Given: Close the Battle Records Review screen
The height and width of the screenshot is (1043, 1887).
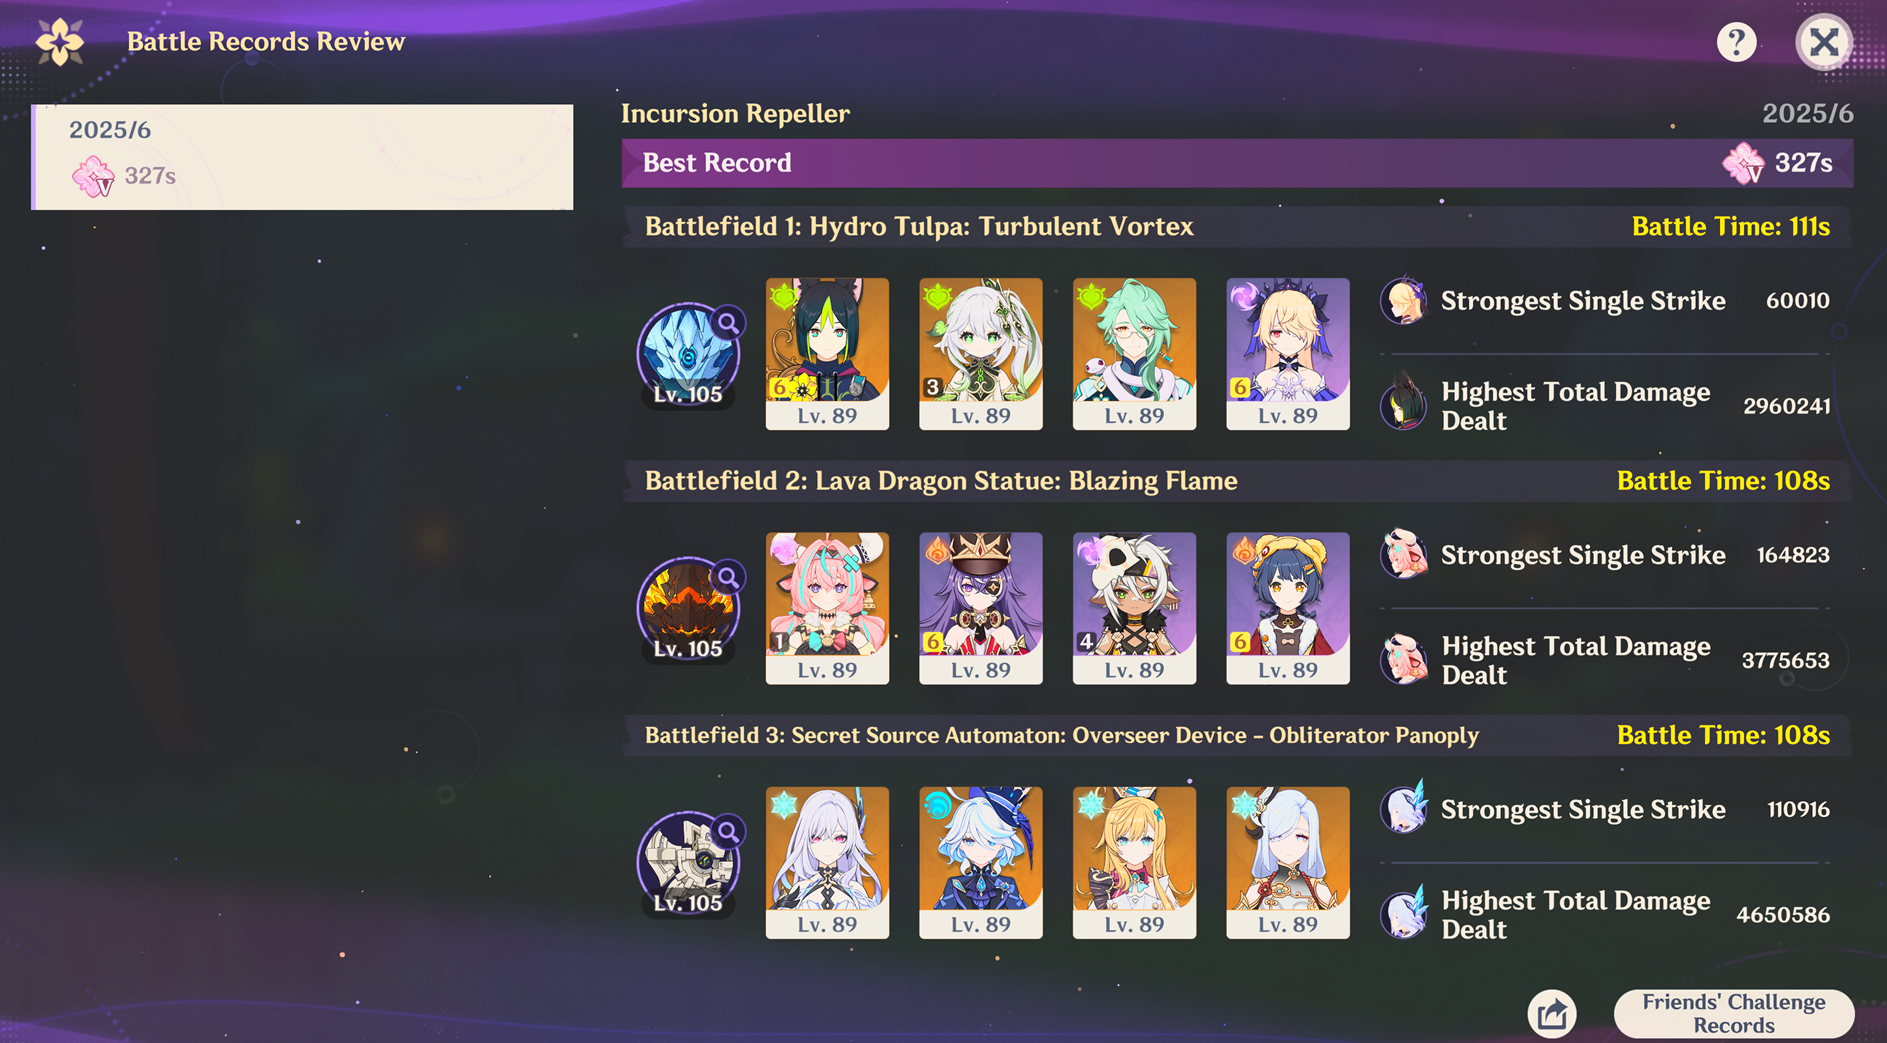Looking at the screenshot, I should pyautogui.click(x=1824, y=42).
